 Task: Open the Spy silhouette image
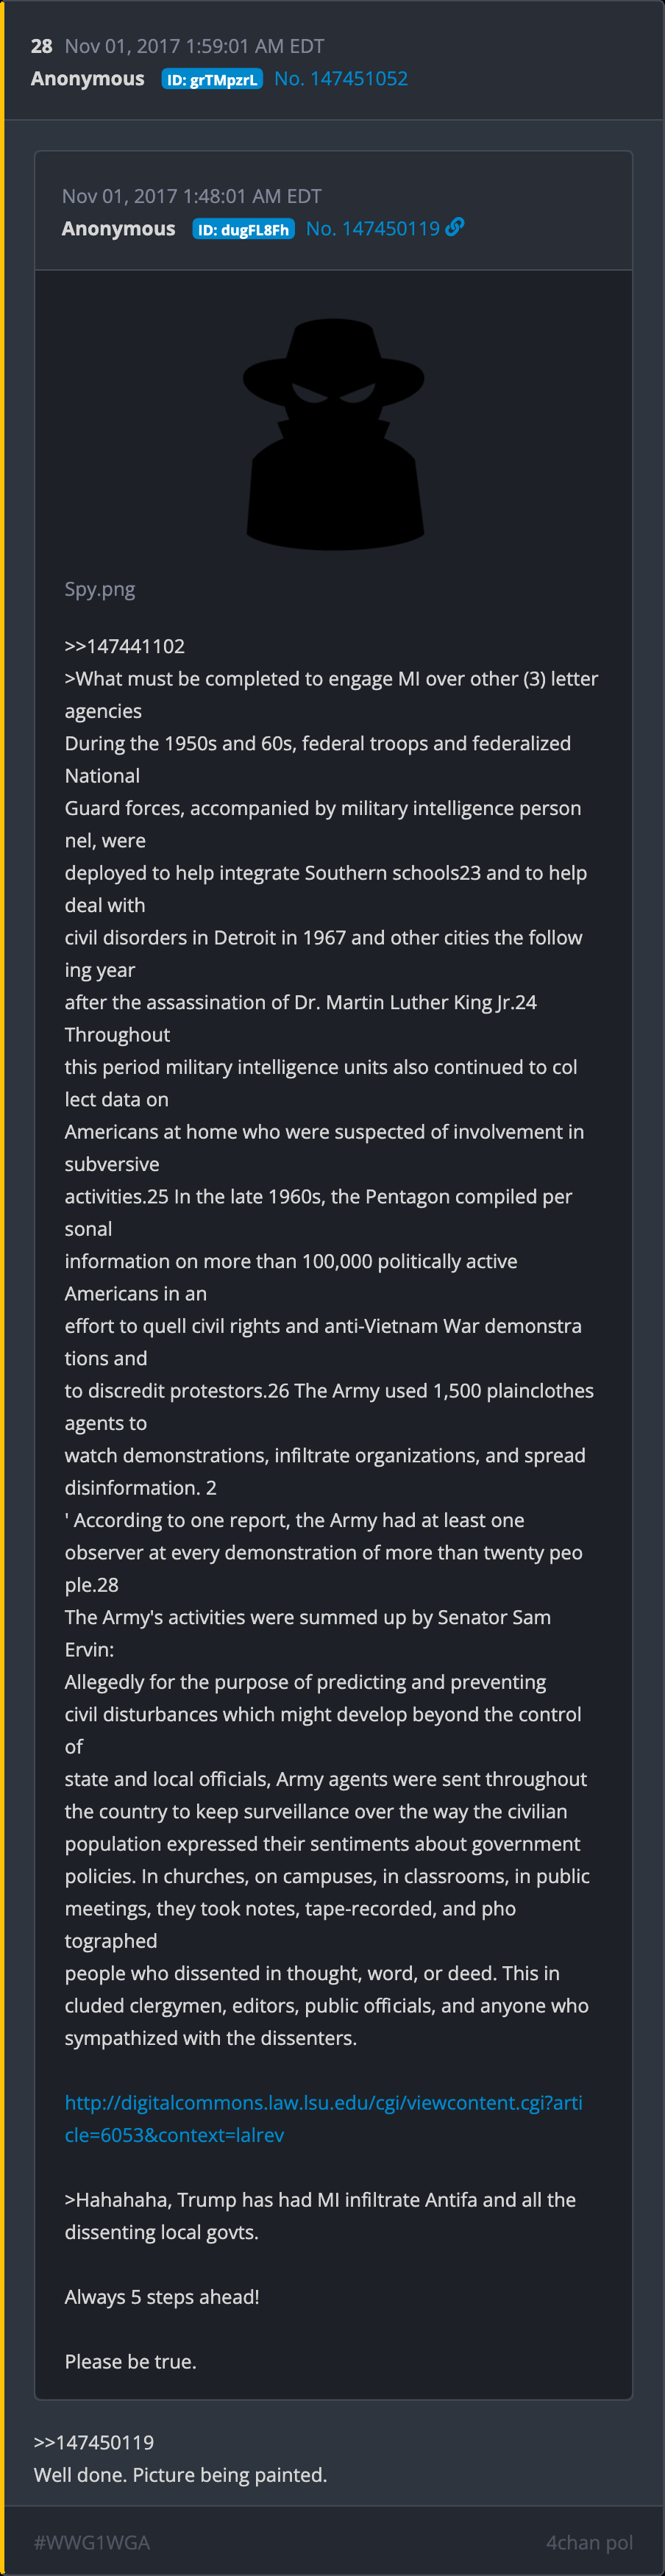334,434
